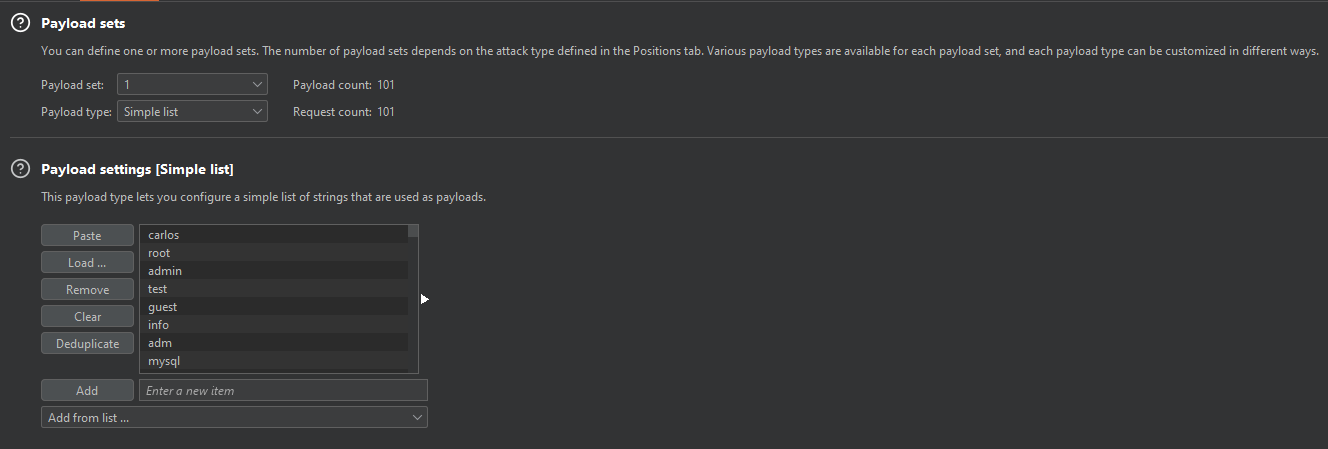This screenshot has width=1328, height=449.
Task: Clear the payload list
Action: pos(87,316)
